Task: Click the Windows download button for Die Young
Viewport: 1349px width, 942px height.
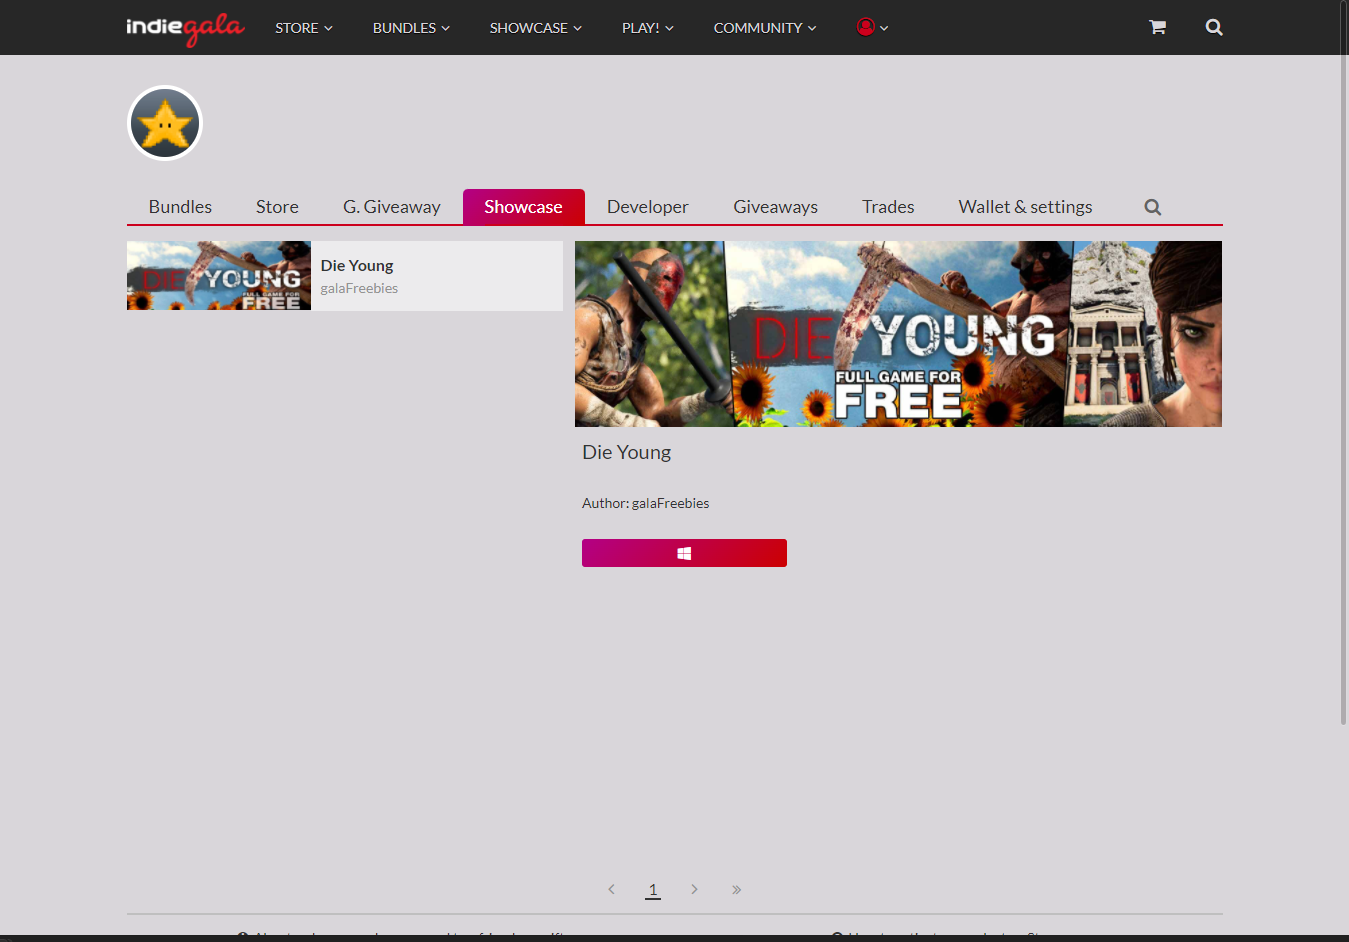Action: click(x=684, y=553)
